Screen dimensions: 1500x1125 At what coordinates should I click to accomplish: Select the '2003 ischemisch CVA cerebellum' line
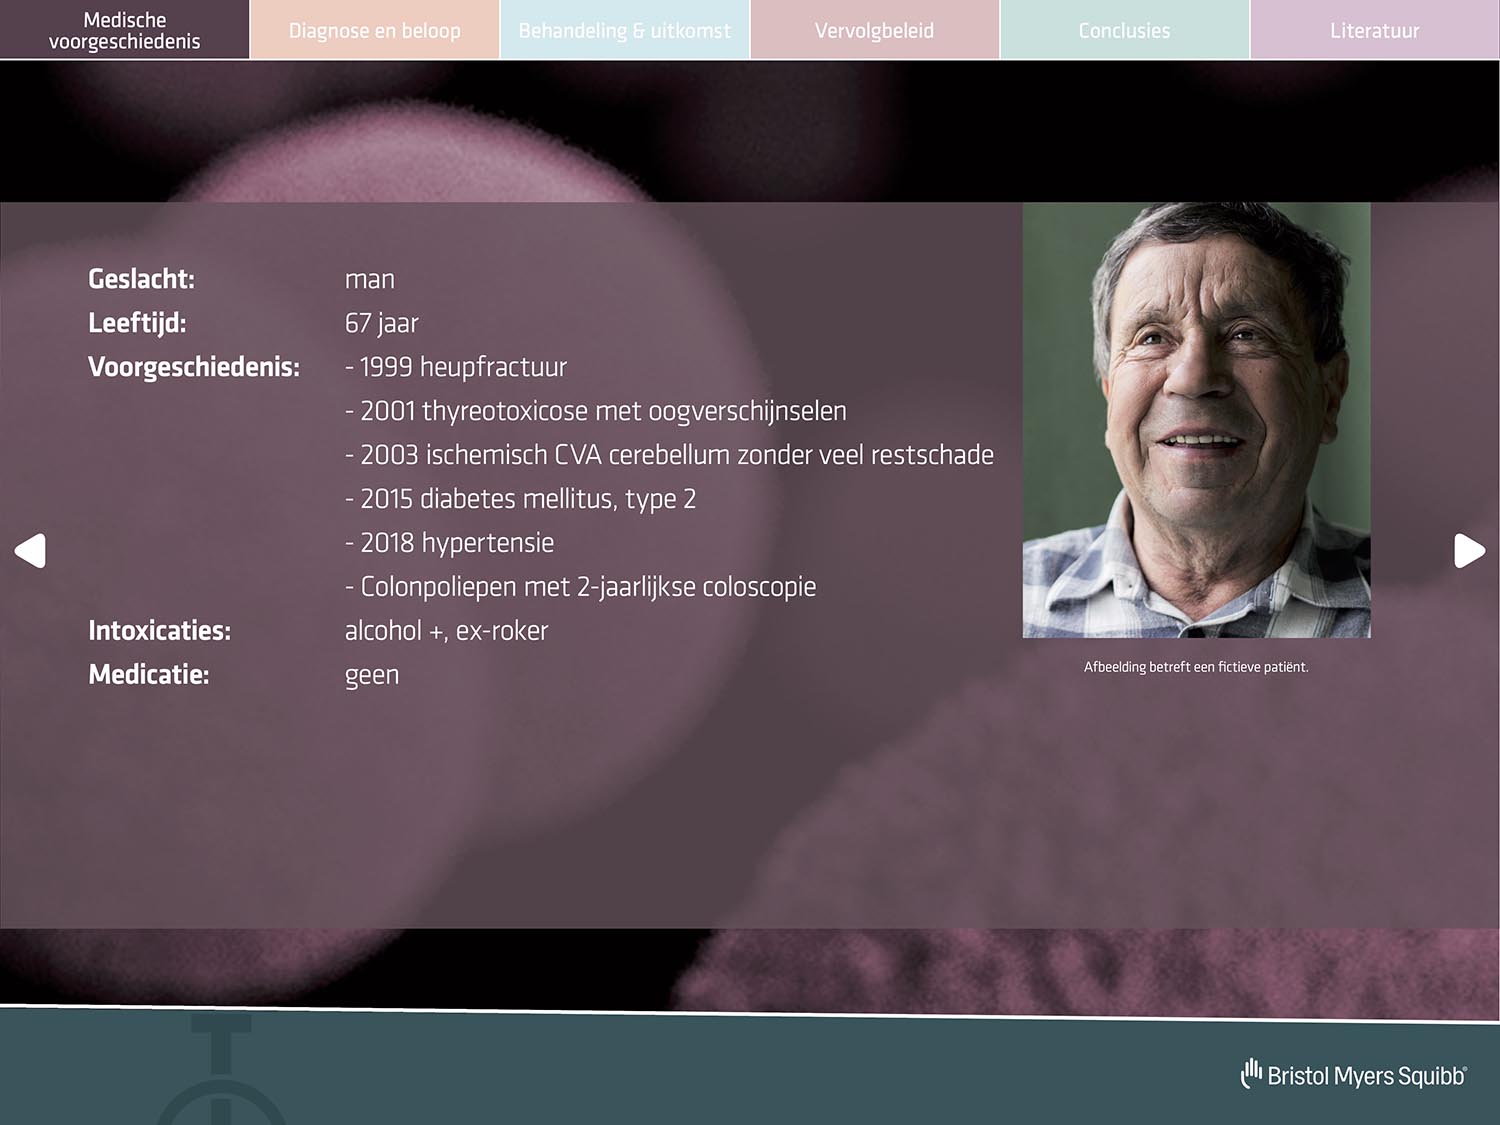669,455
